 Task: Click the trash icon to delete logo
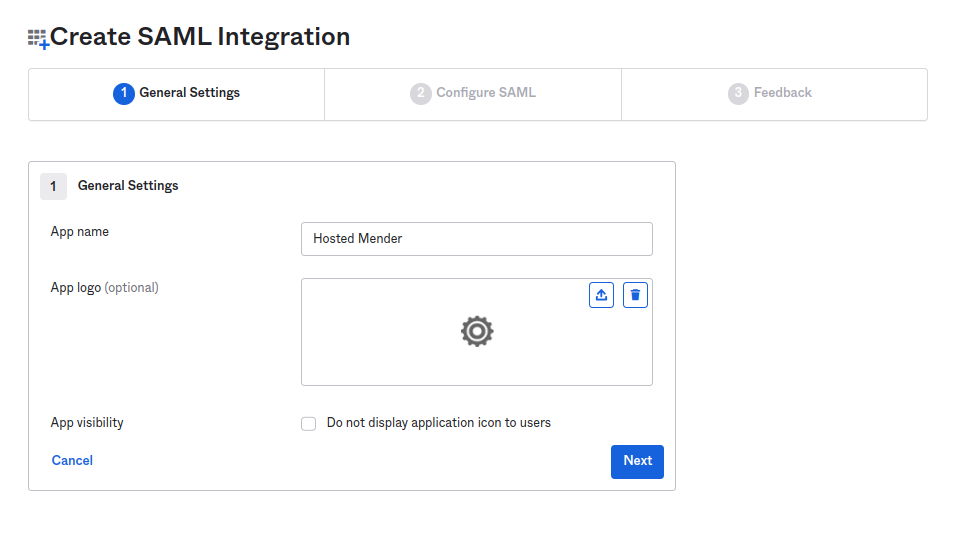pyautogui.click(x=635, y=295)
